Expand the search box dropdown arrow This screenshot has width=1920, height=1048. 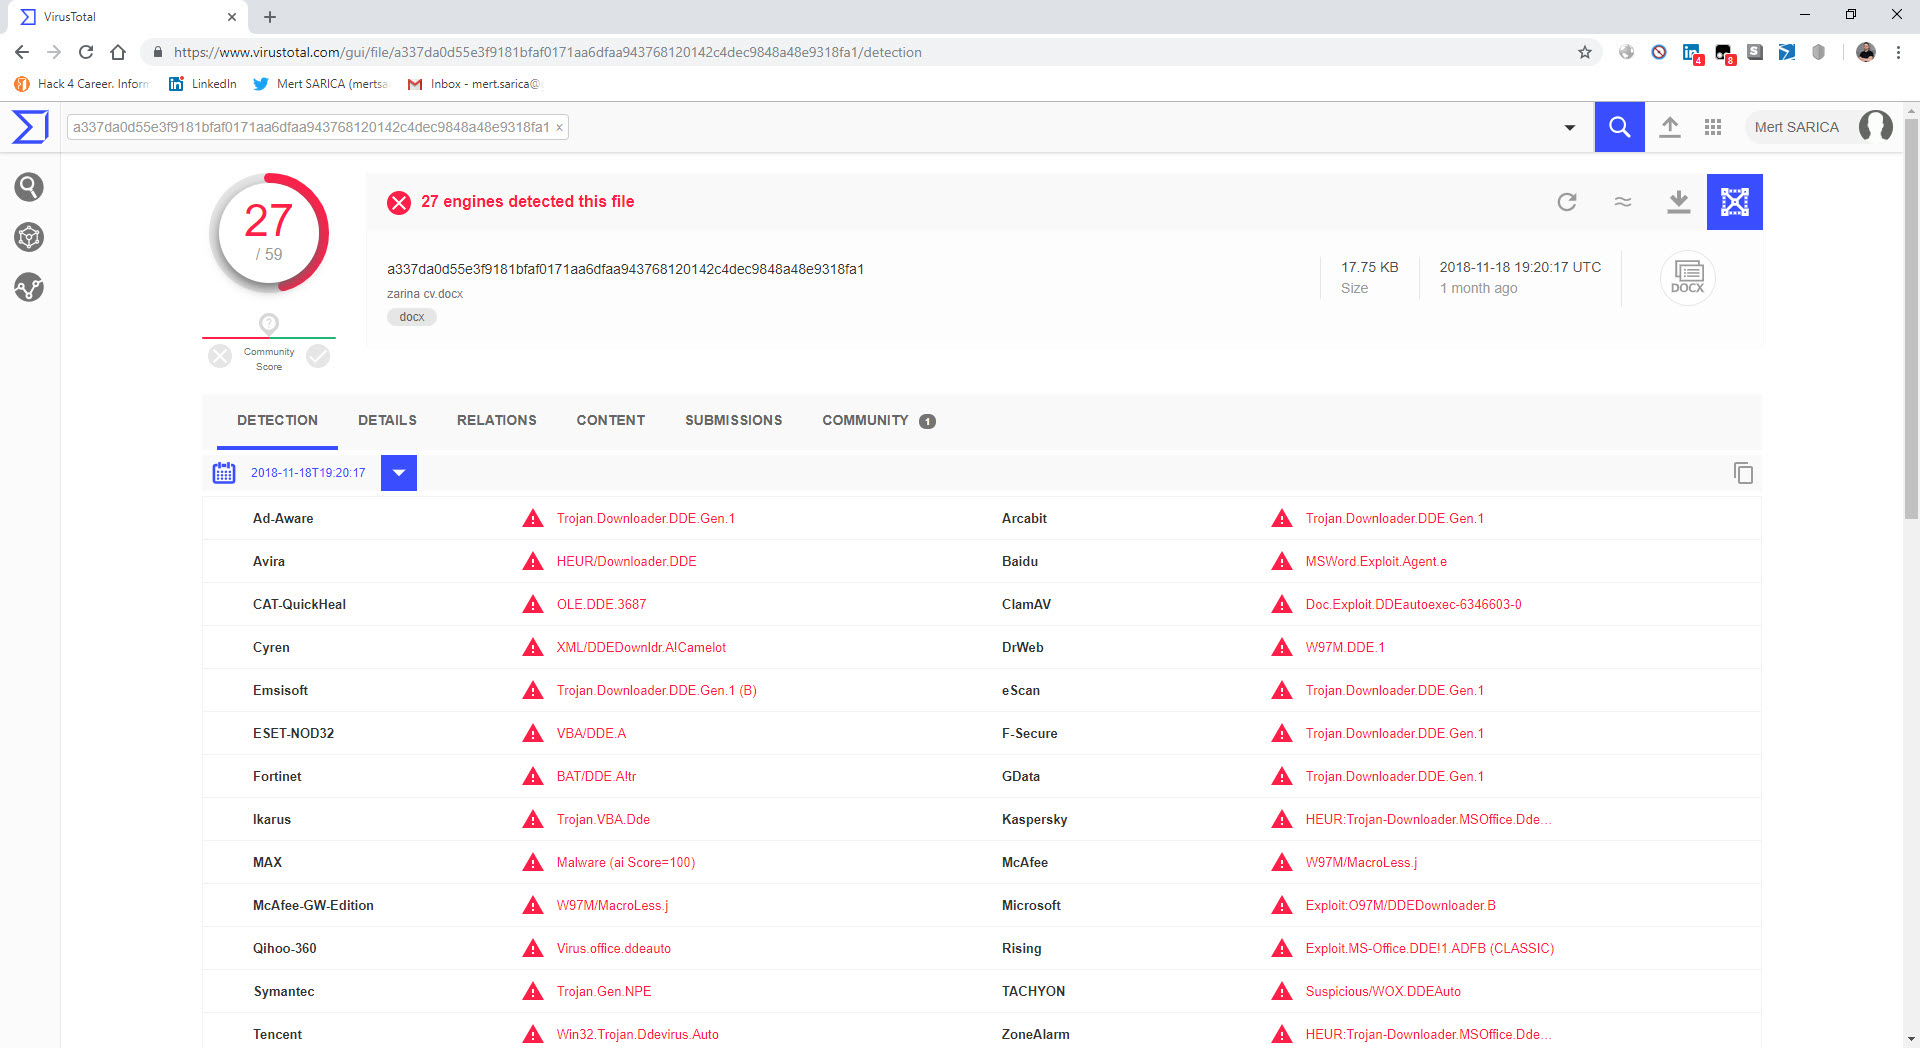pos(1570,127)
